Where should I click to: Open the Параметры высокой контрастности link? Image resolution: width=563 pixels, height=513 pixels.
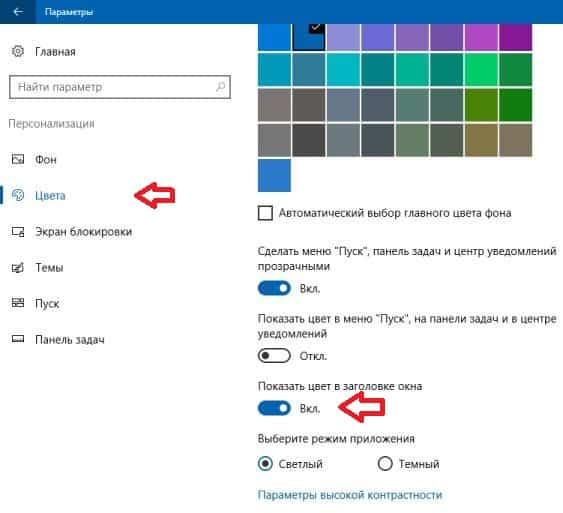350,495
